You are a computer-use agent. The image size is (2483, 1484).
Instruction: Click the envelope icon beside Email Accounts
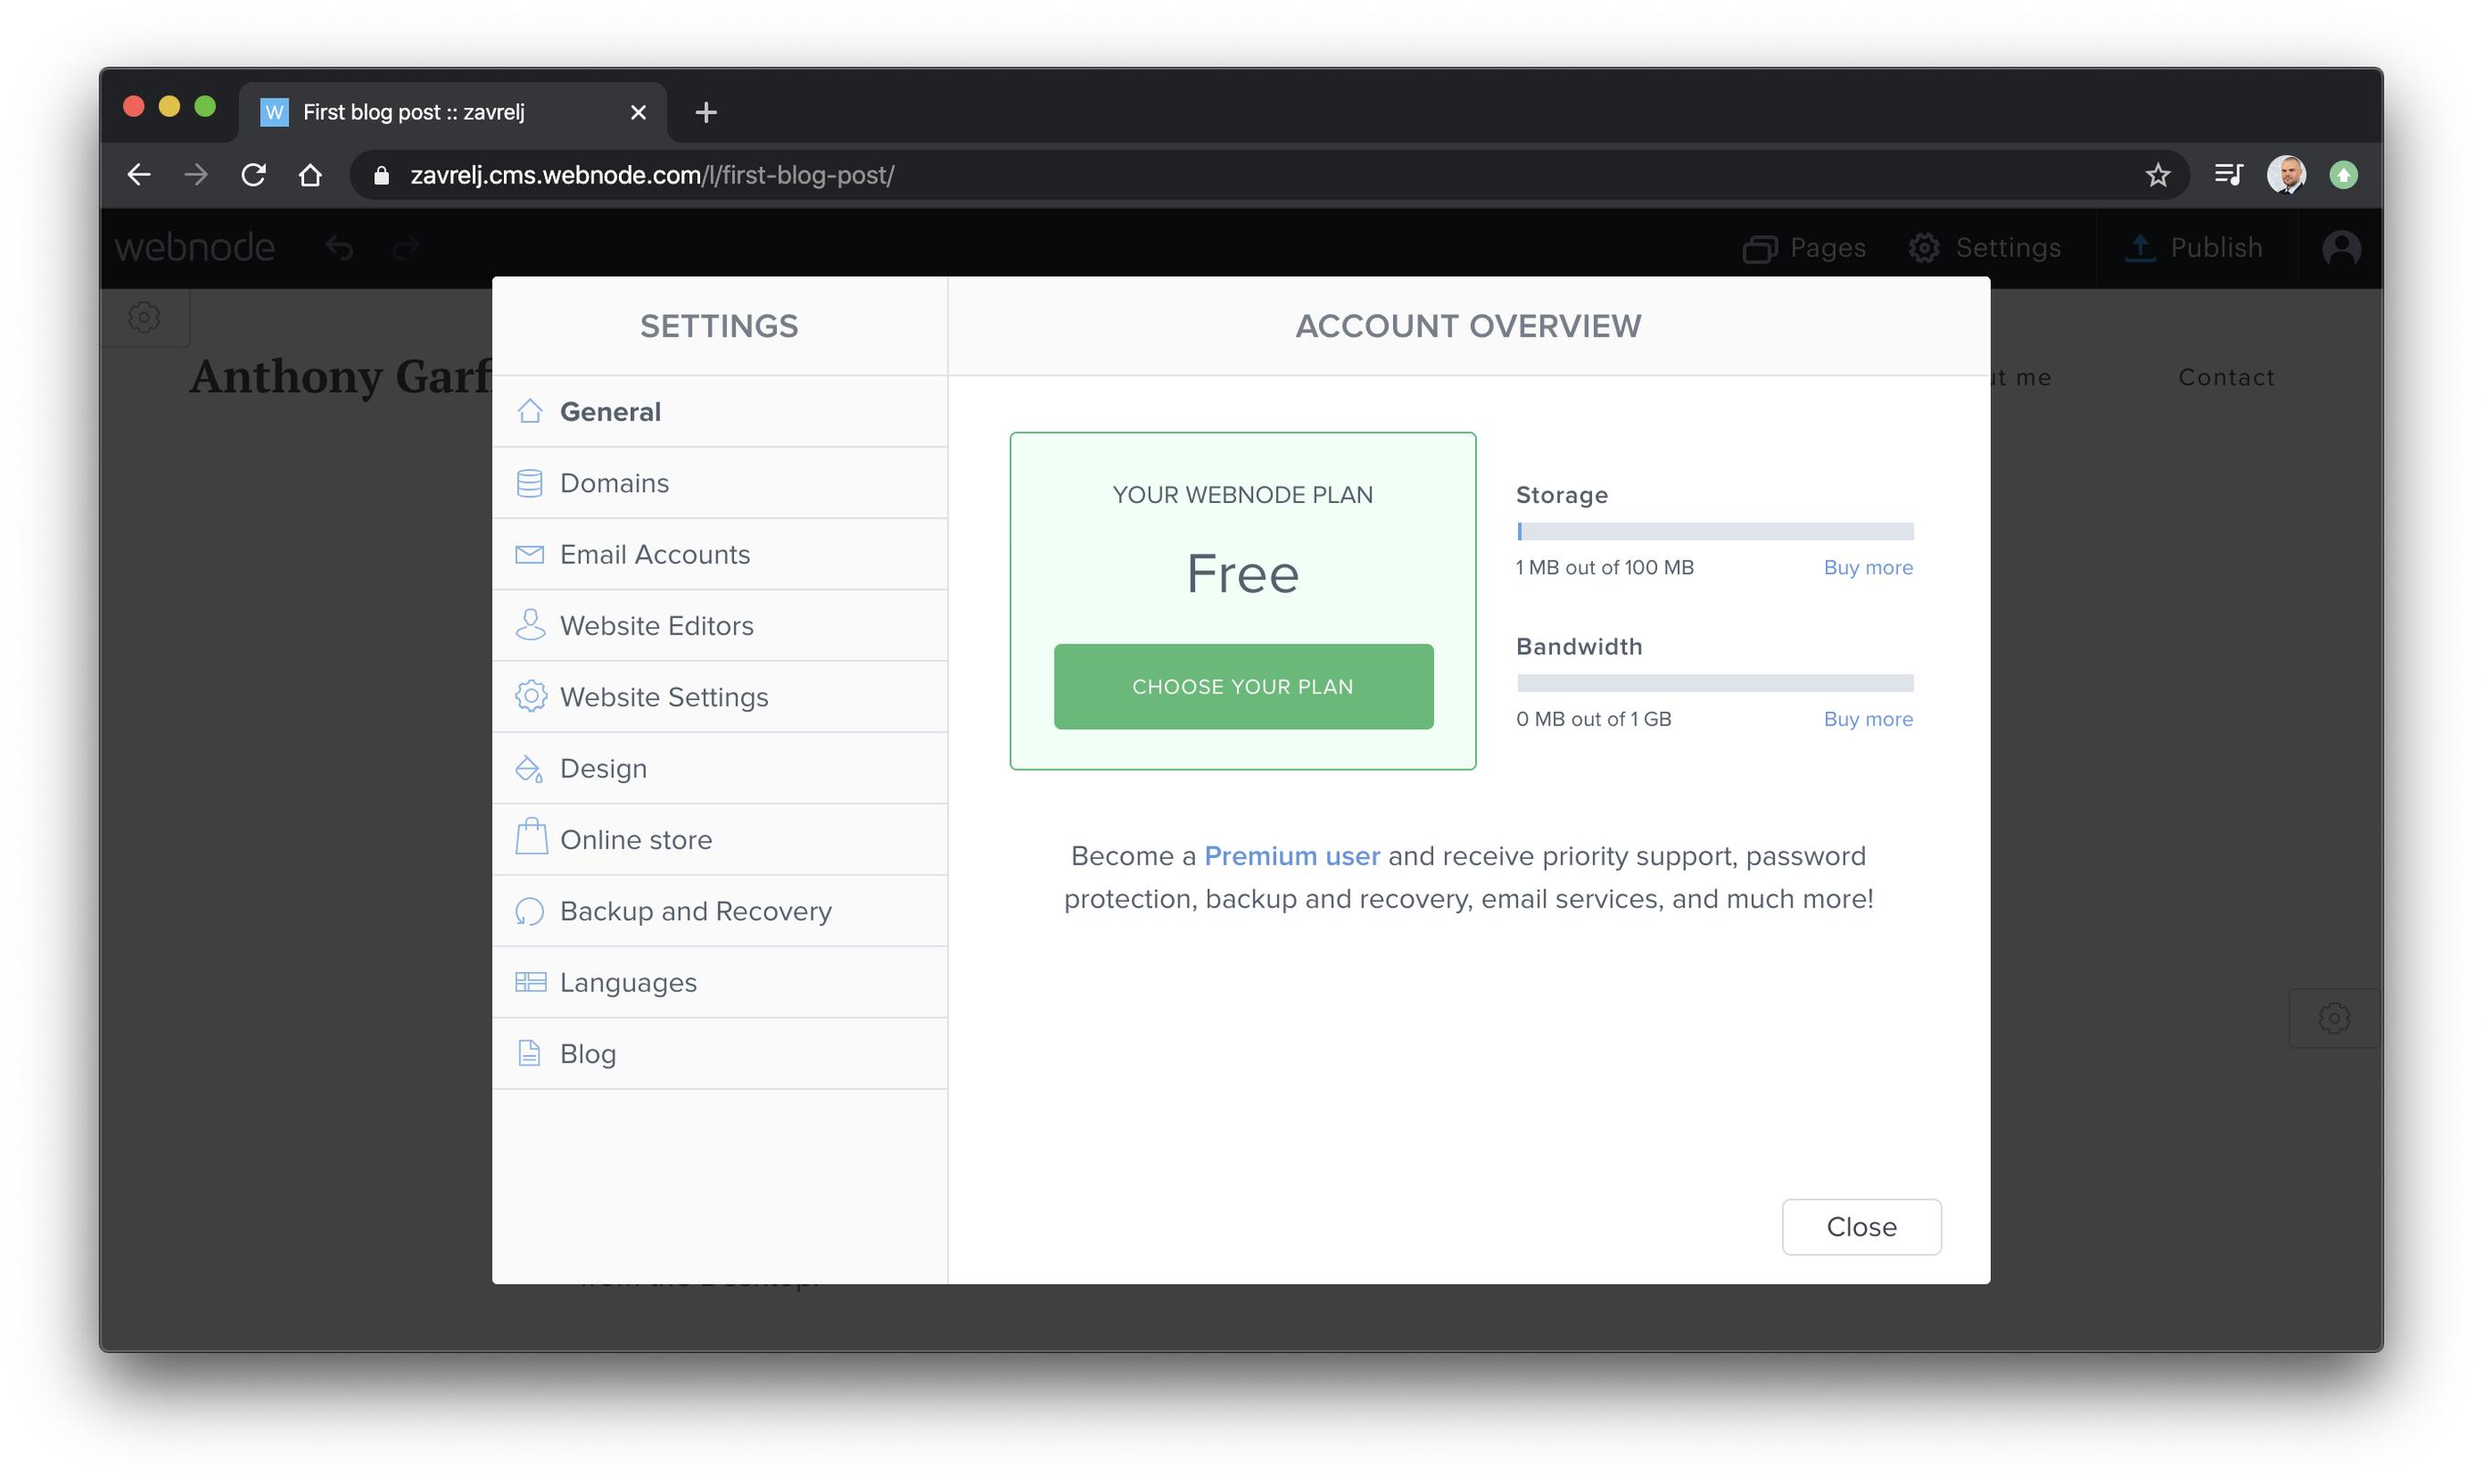pyautogui.click(x=530, y=554)
